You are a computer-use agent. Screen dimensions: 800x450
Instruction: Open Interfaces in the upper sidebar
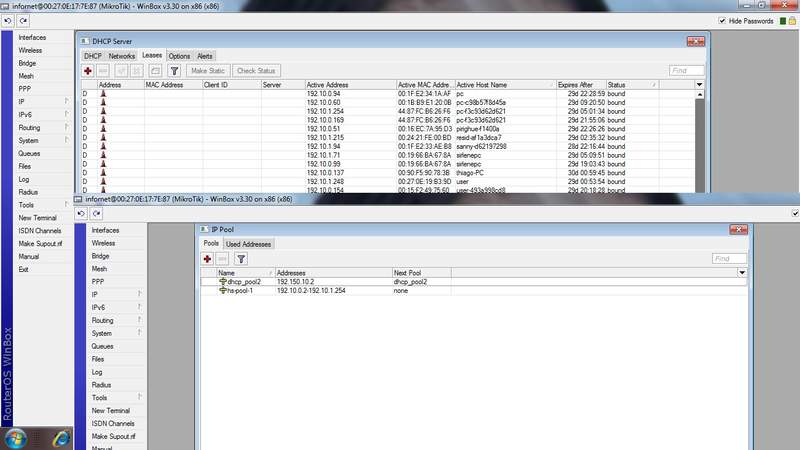click(32, 38)
